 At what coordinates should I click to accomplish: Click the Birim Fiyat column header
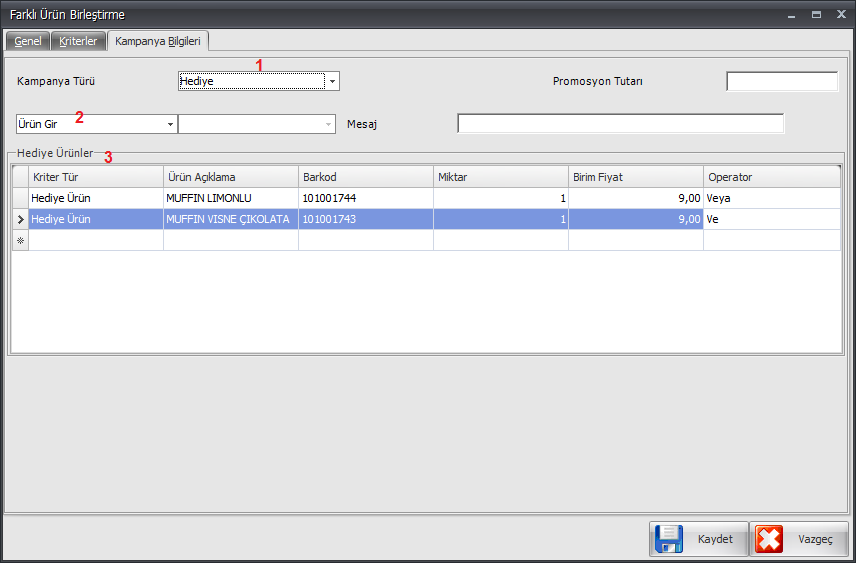635,177
